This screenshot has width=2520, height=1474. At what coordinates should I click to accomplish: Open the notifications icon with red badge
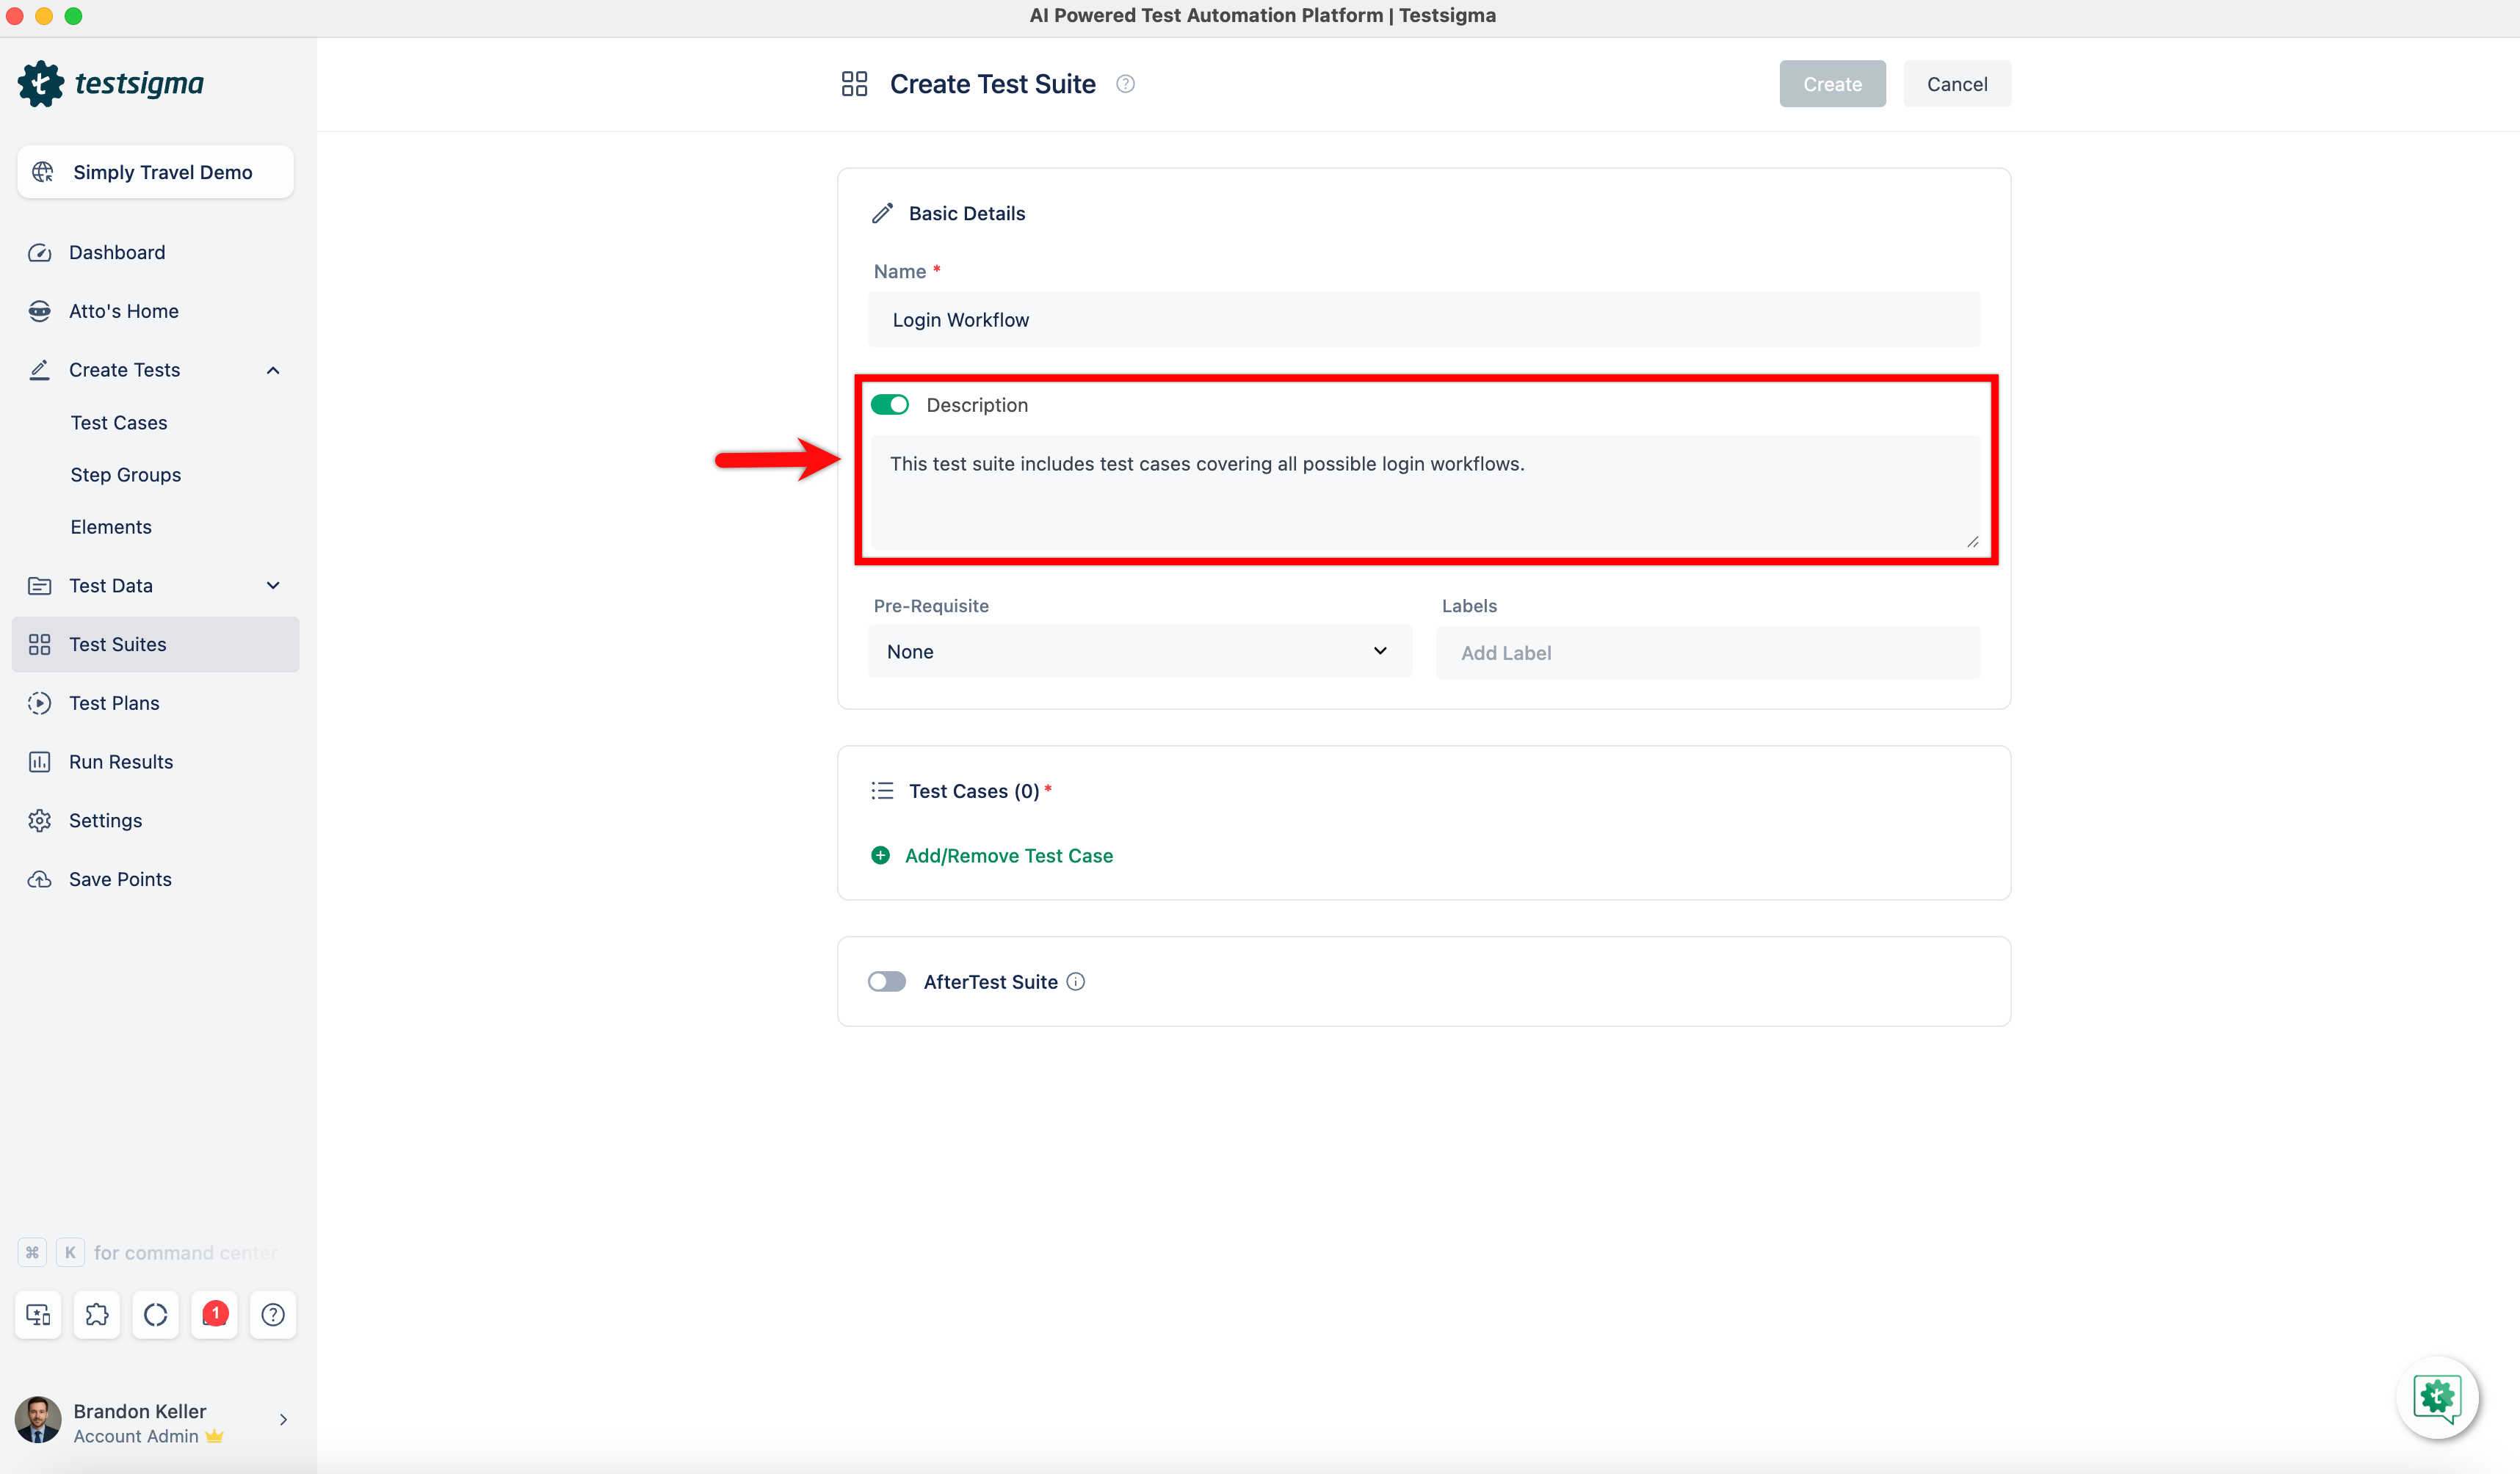pos(214,1314)
